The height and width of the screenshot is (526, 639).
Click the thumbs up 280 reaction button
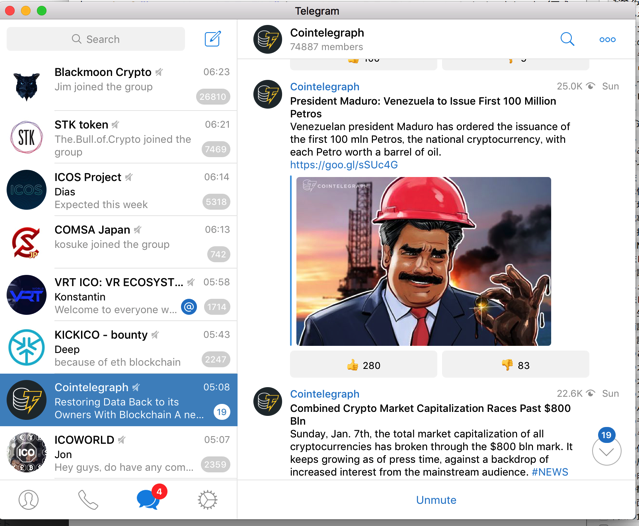pos(364,365)
